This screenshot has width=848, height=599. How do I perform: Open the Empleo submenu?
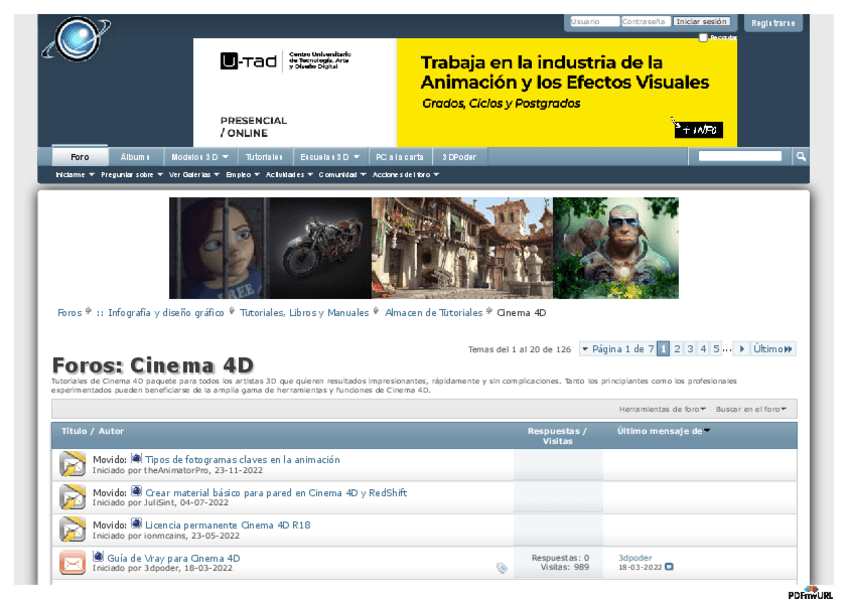[x=243, y=175]
